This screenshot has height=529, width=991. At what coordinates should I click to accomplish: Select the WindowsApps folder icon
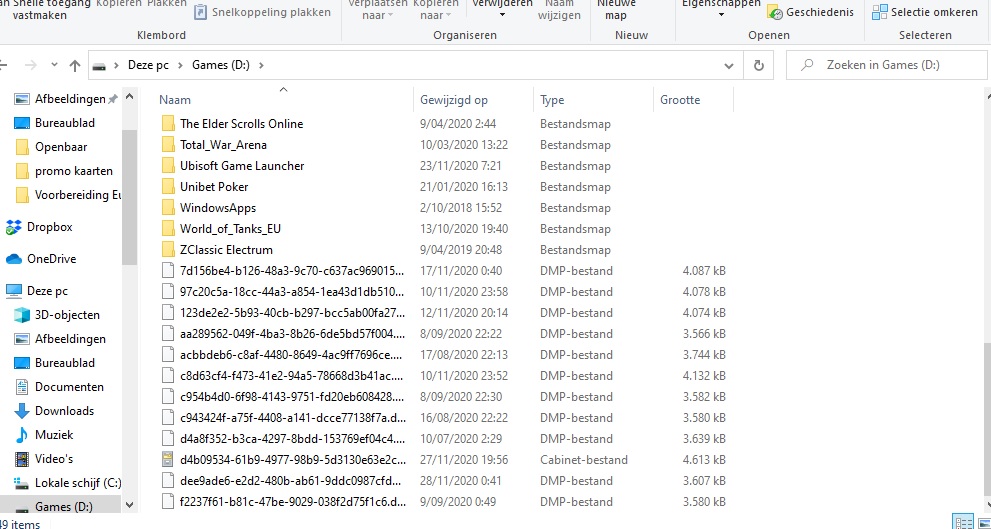168,207
